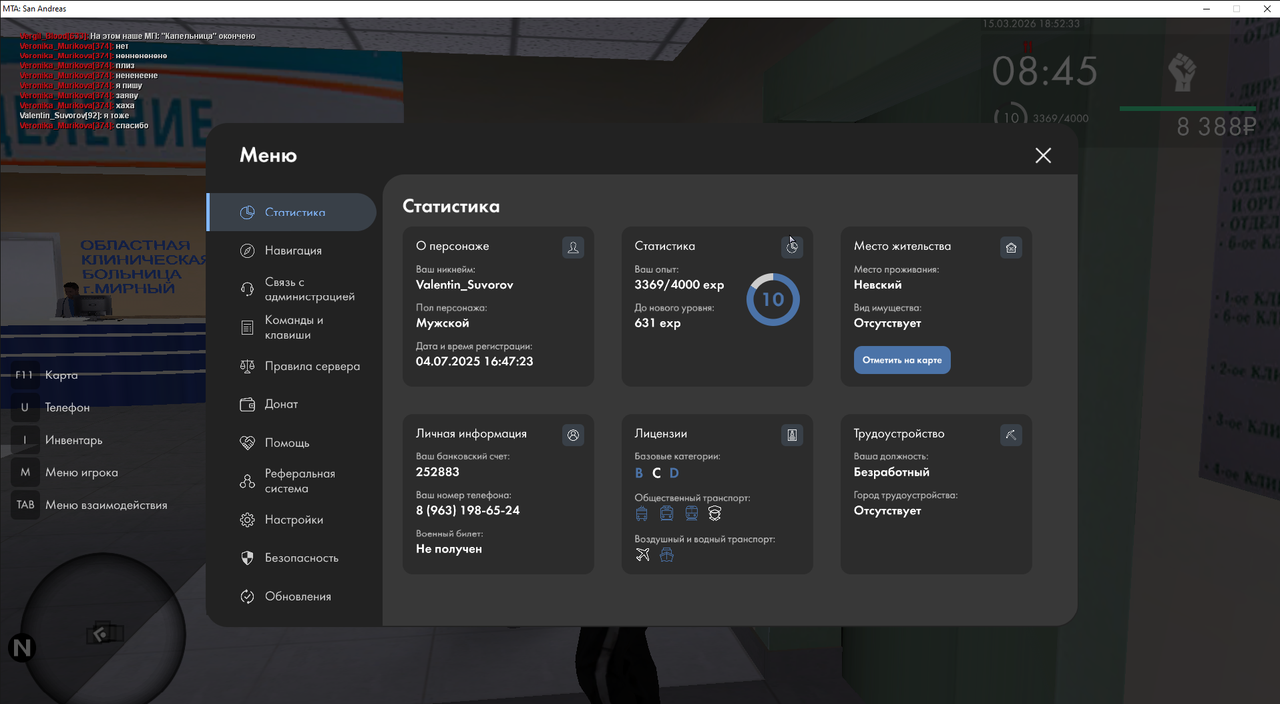This screenshot has height=704, width=1280.
Task: Click the chart icon in Статистика card
Action: [x=792, y=247]
